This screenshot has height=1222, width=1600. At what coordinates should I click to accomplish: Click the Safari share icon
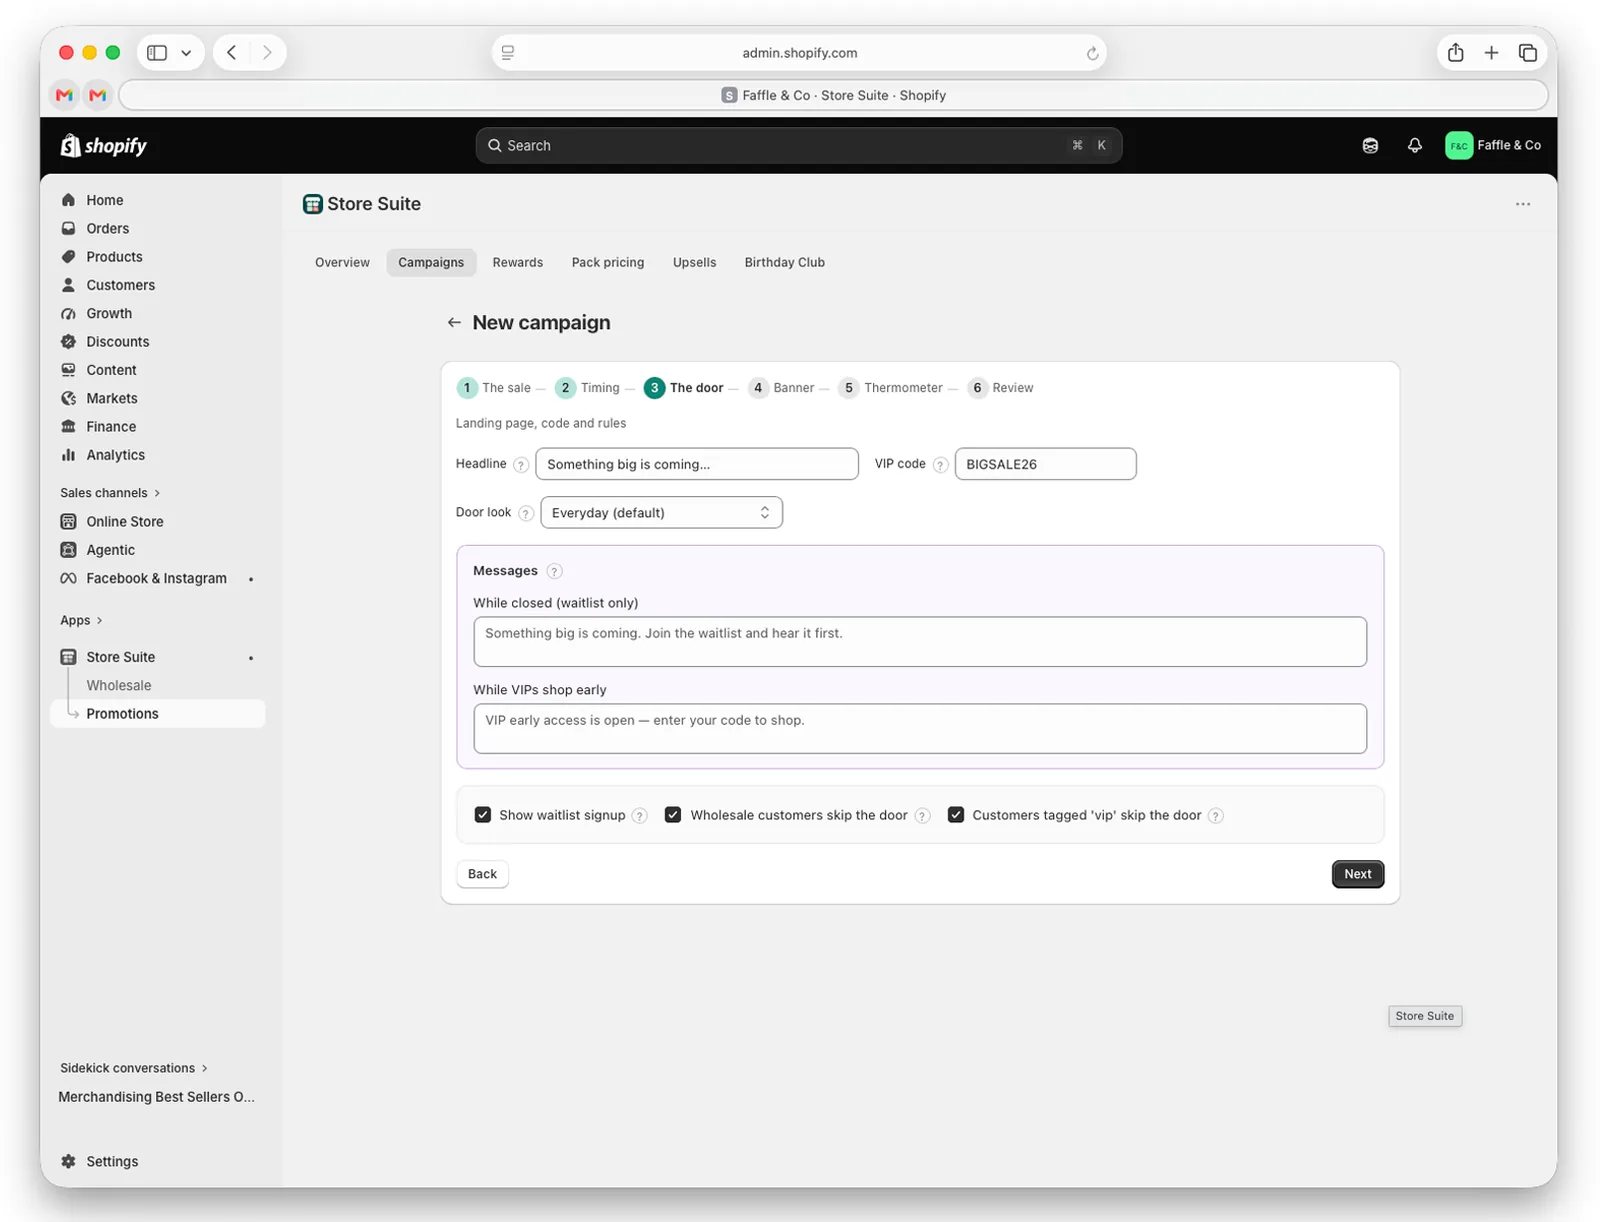[x=1455, y=53]
